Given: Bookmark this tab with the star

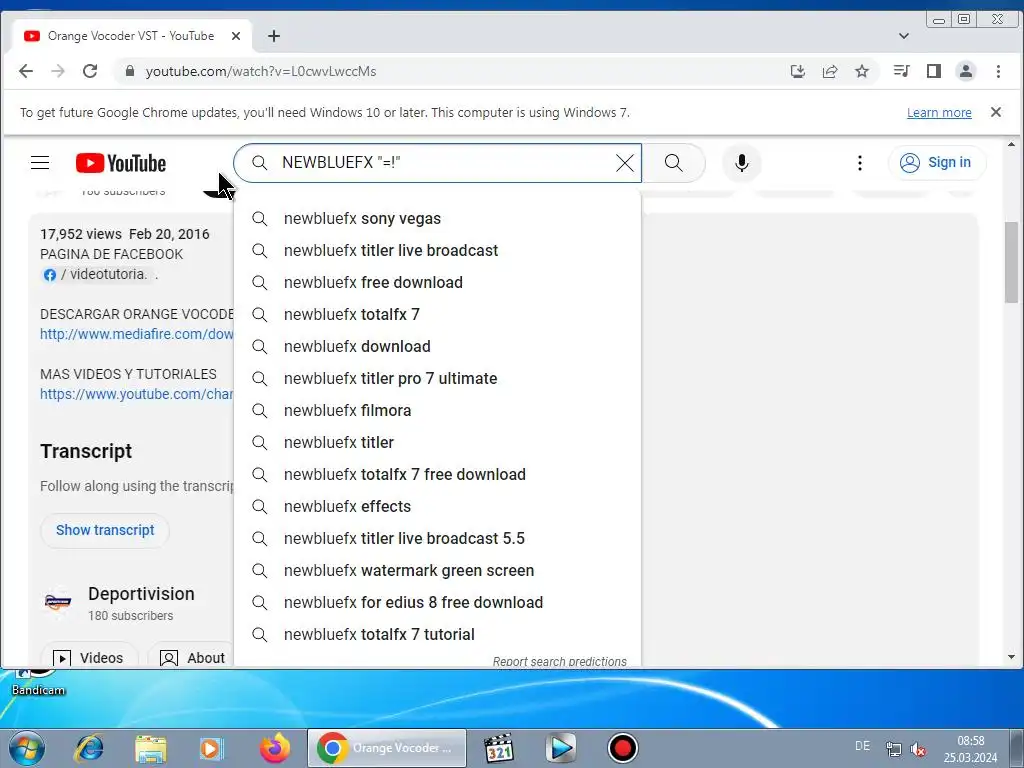Looking at the screenshot, I should 862,71.
